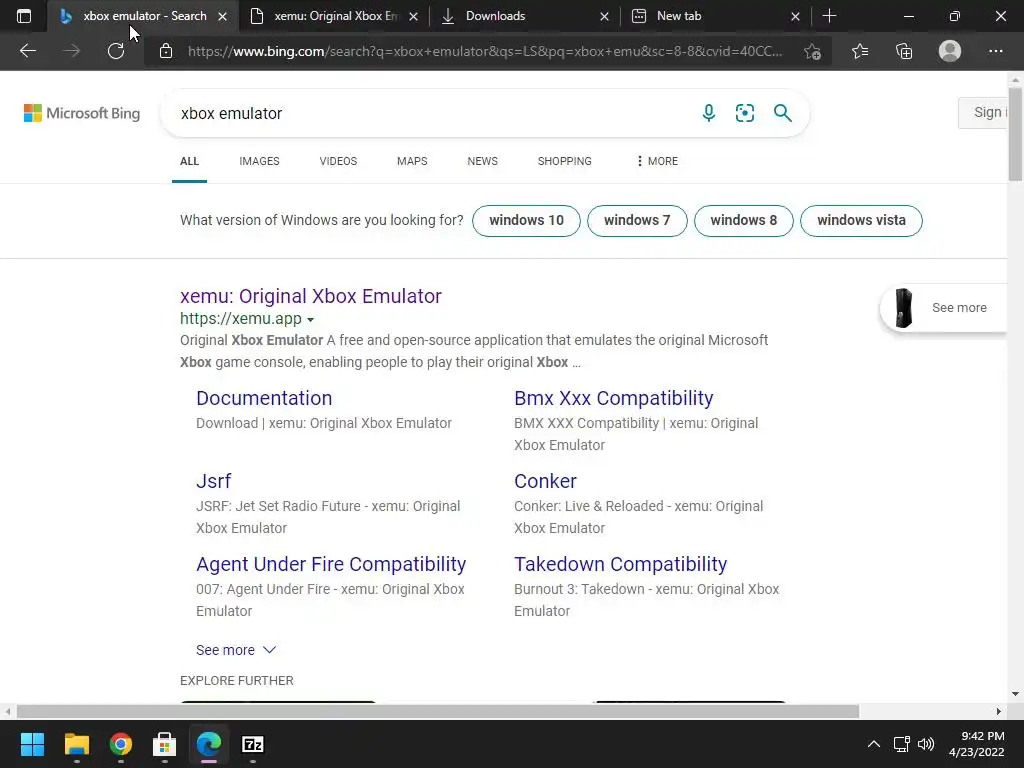Close the New tab tab
1024x768 pixels.
[795, 16]
